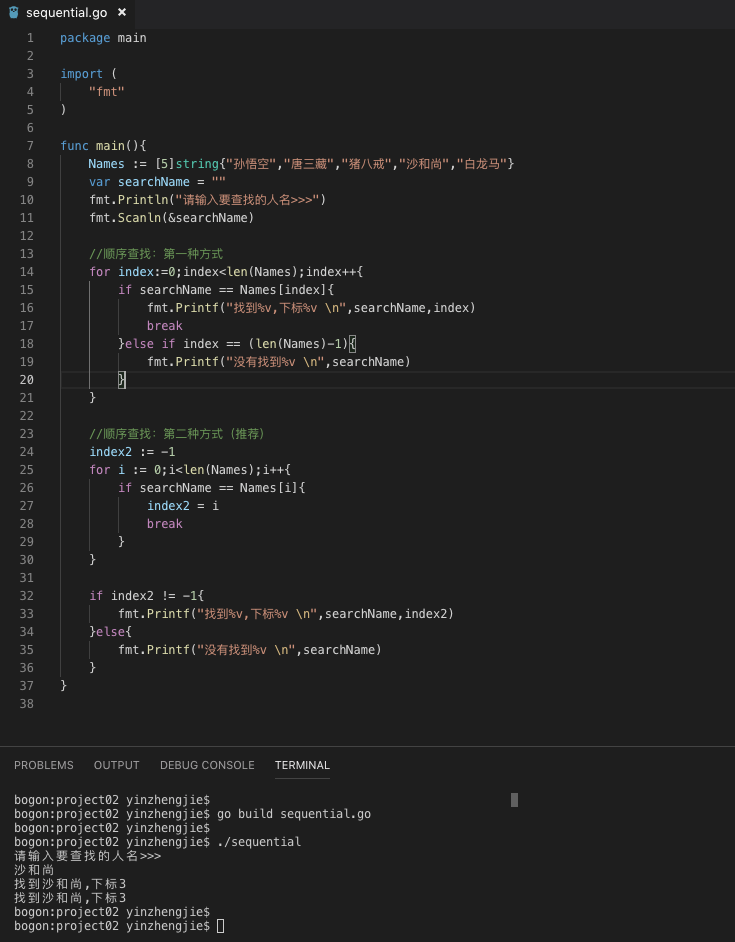Image resolution: width=735 pixels, height=942 pixels.
Task: Click 'index2 = i' assignment on line 27
Action: pos(183,506)
